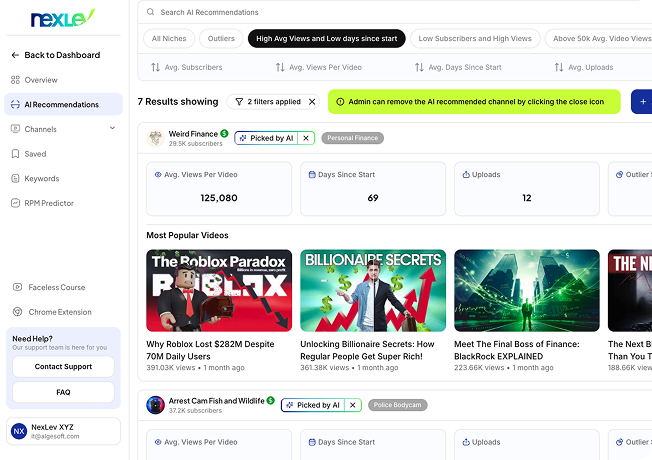
Task: Click the NexLev logo
Action: click(x=63, y=18)
